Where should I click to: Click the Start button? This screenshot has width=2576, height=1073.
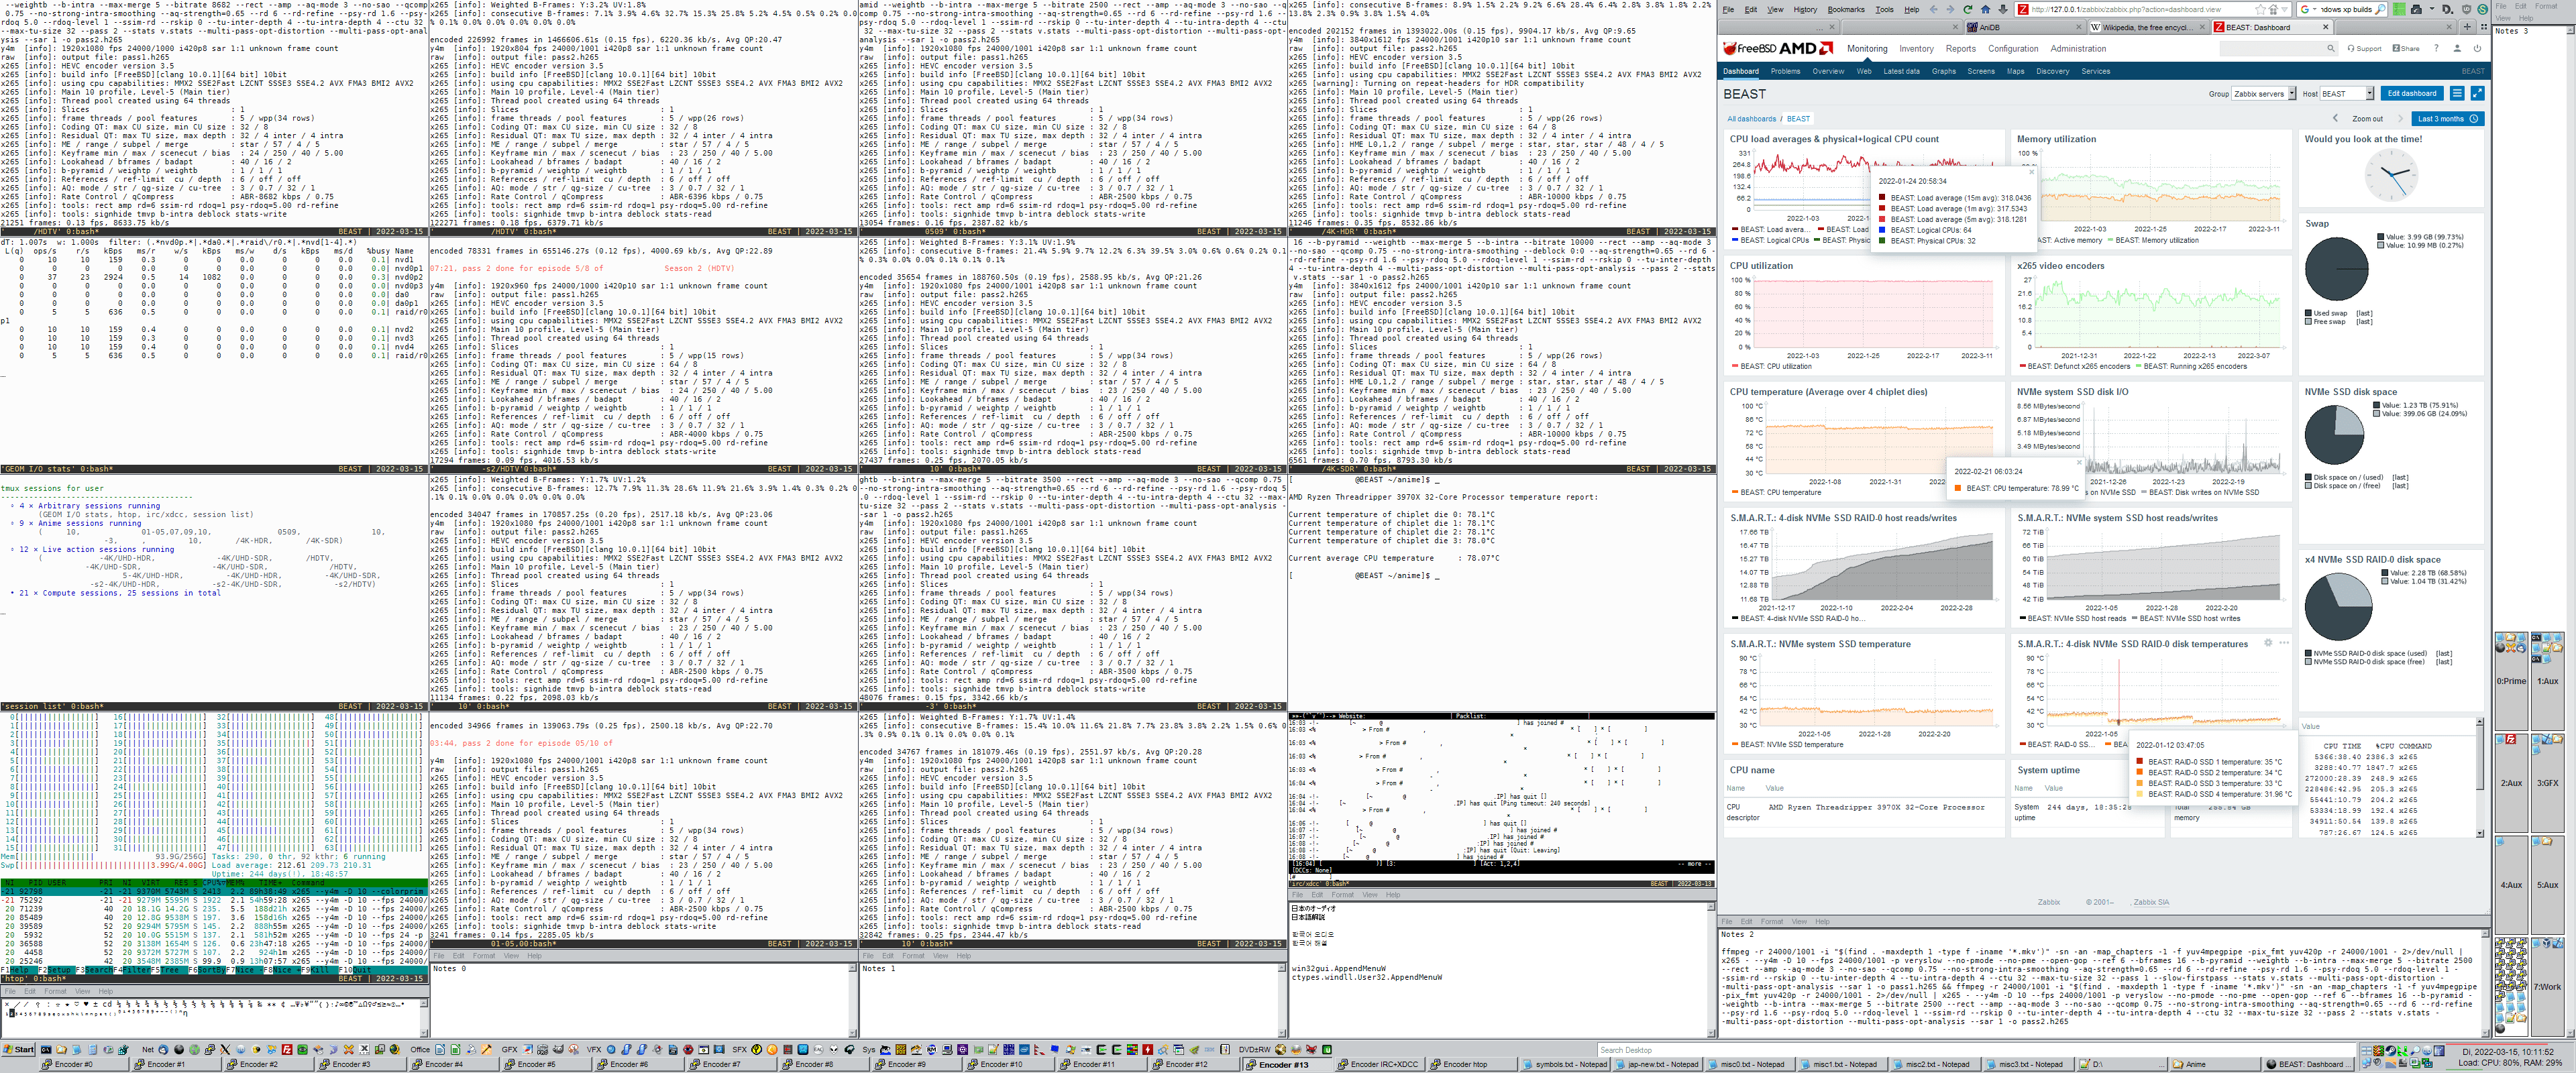click(x=19, y=1050)
